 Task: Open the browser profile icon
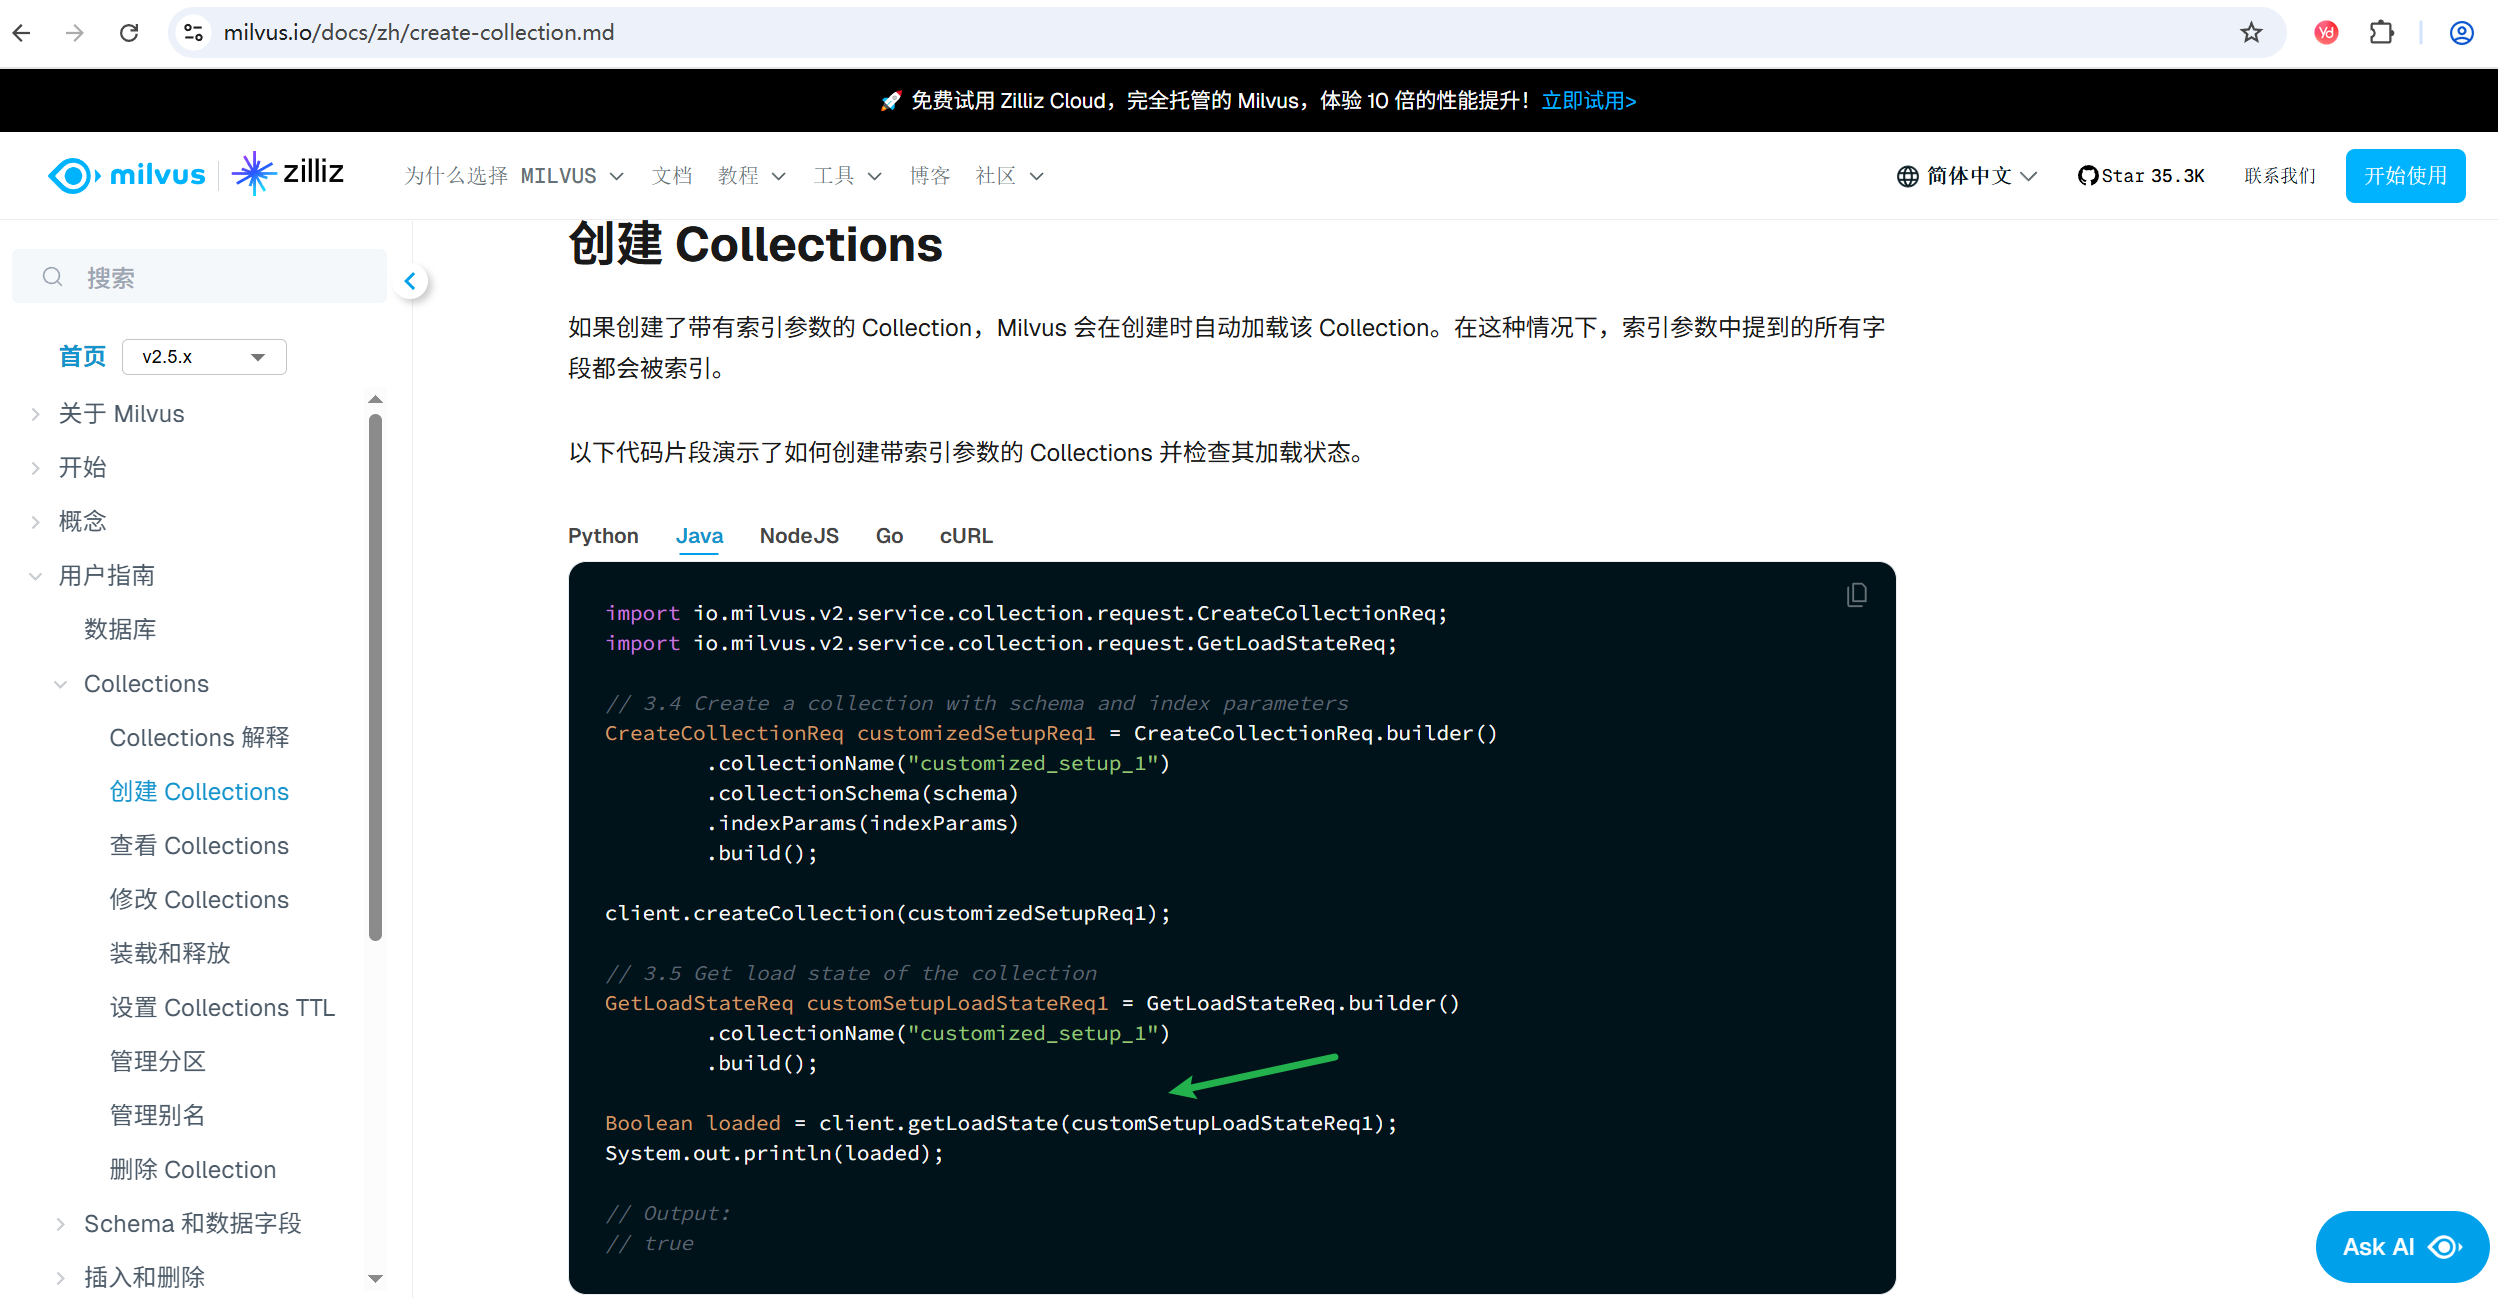click(2461, 33)
